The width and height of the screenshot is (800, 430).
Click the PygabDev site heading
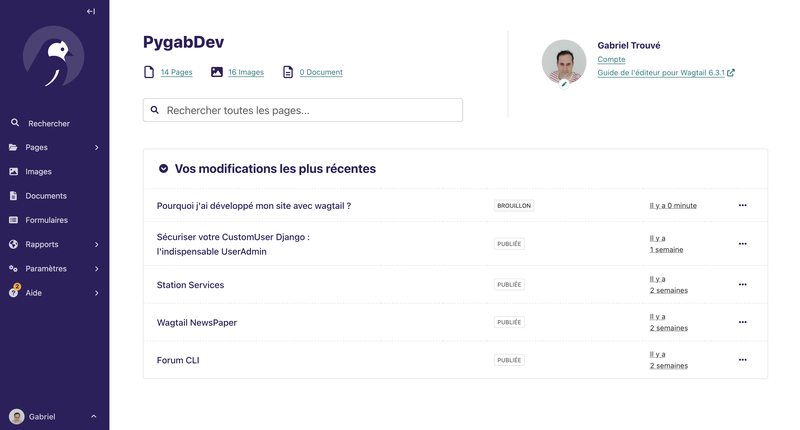point(183,42)
